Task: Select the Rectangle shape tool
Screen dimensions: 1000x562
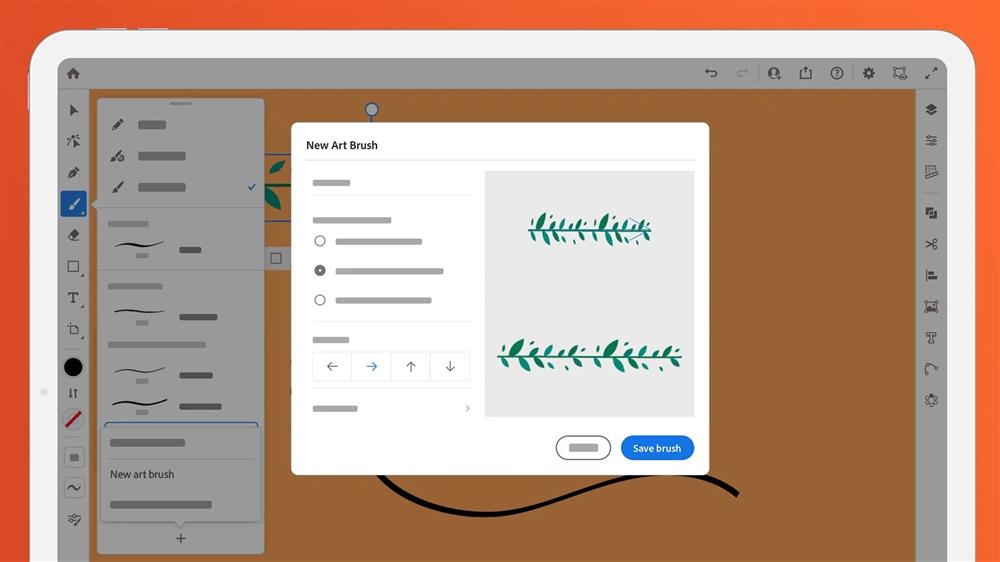Action: coord(73,267)
